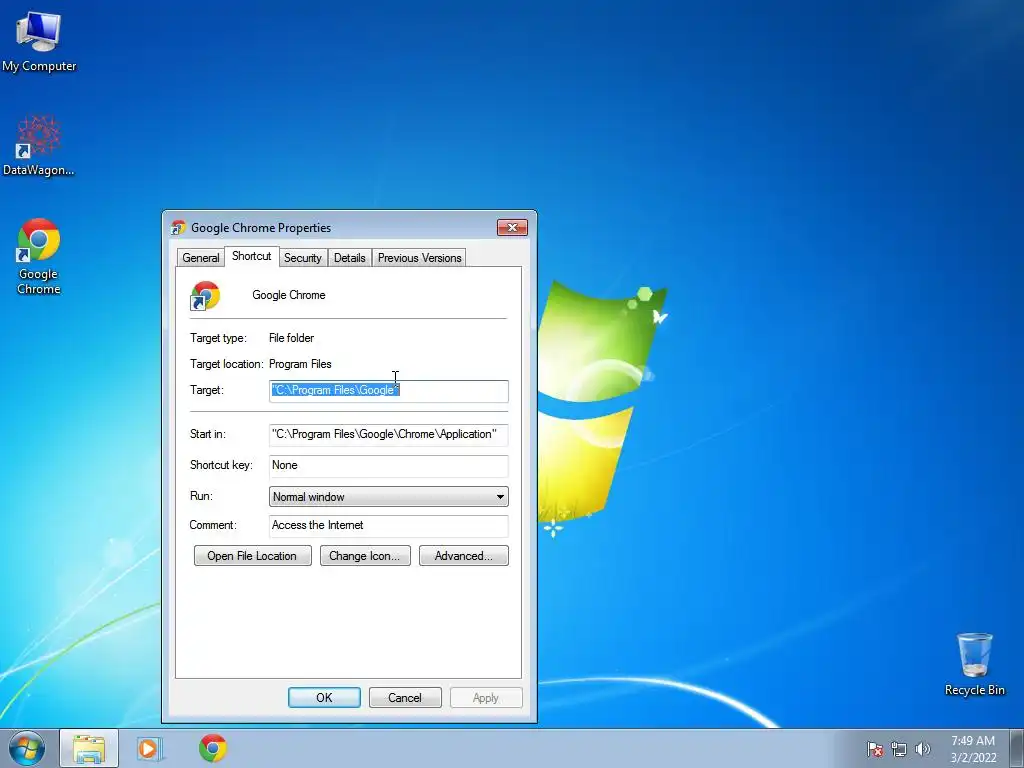Expand the Run dropdown list
Screen dimensions: 1024x768
(x=389, y=496)
